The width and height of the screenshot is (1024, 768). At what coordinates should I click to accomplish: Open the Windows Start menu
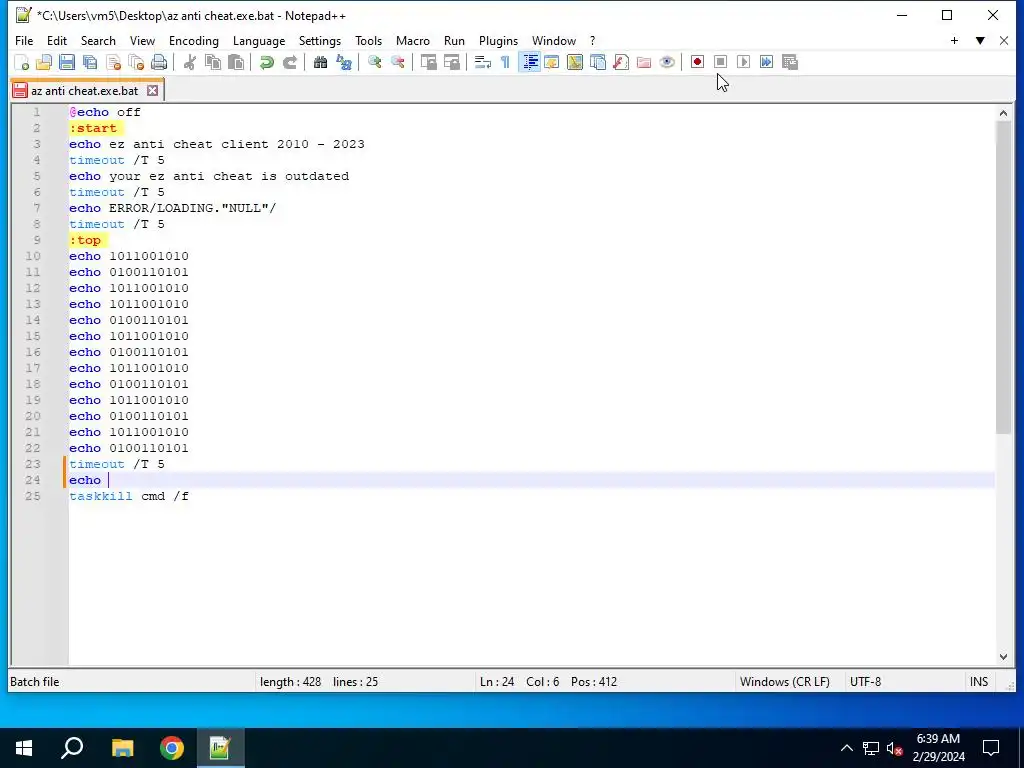coord(24,748)
